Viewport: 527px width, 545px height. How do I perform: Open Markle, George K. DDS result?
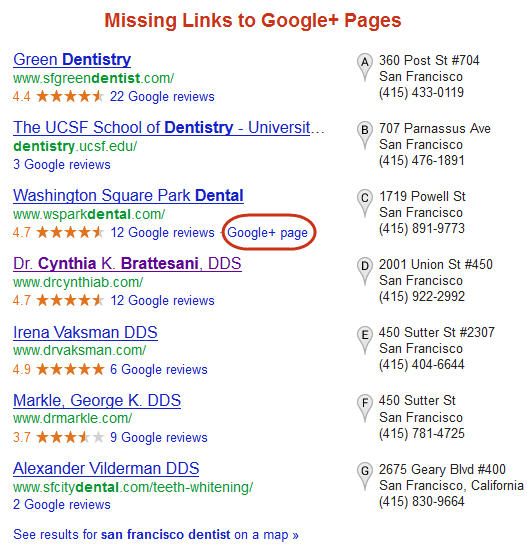click(x=97, y=400)
